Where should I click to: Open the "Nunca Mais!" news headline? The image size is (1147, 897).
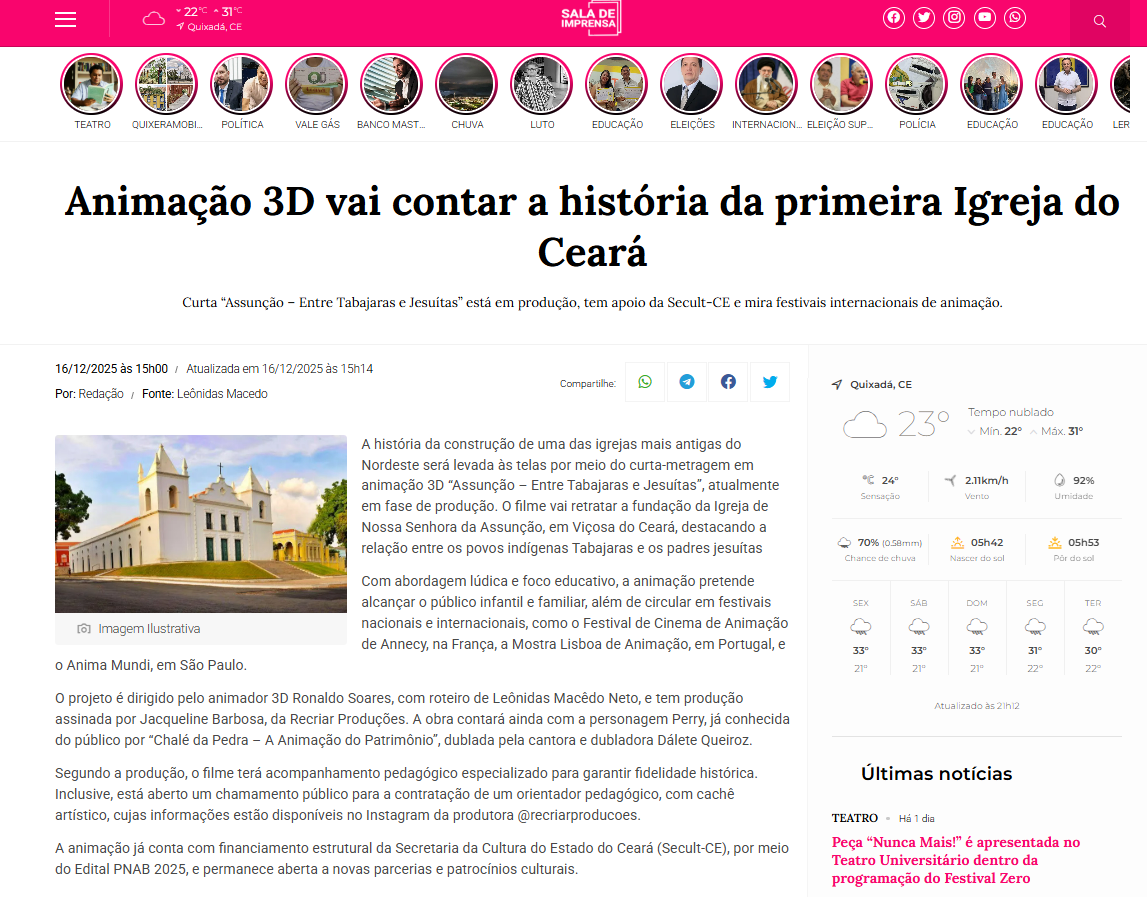point(956,860)
